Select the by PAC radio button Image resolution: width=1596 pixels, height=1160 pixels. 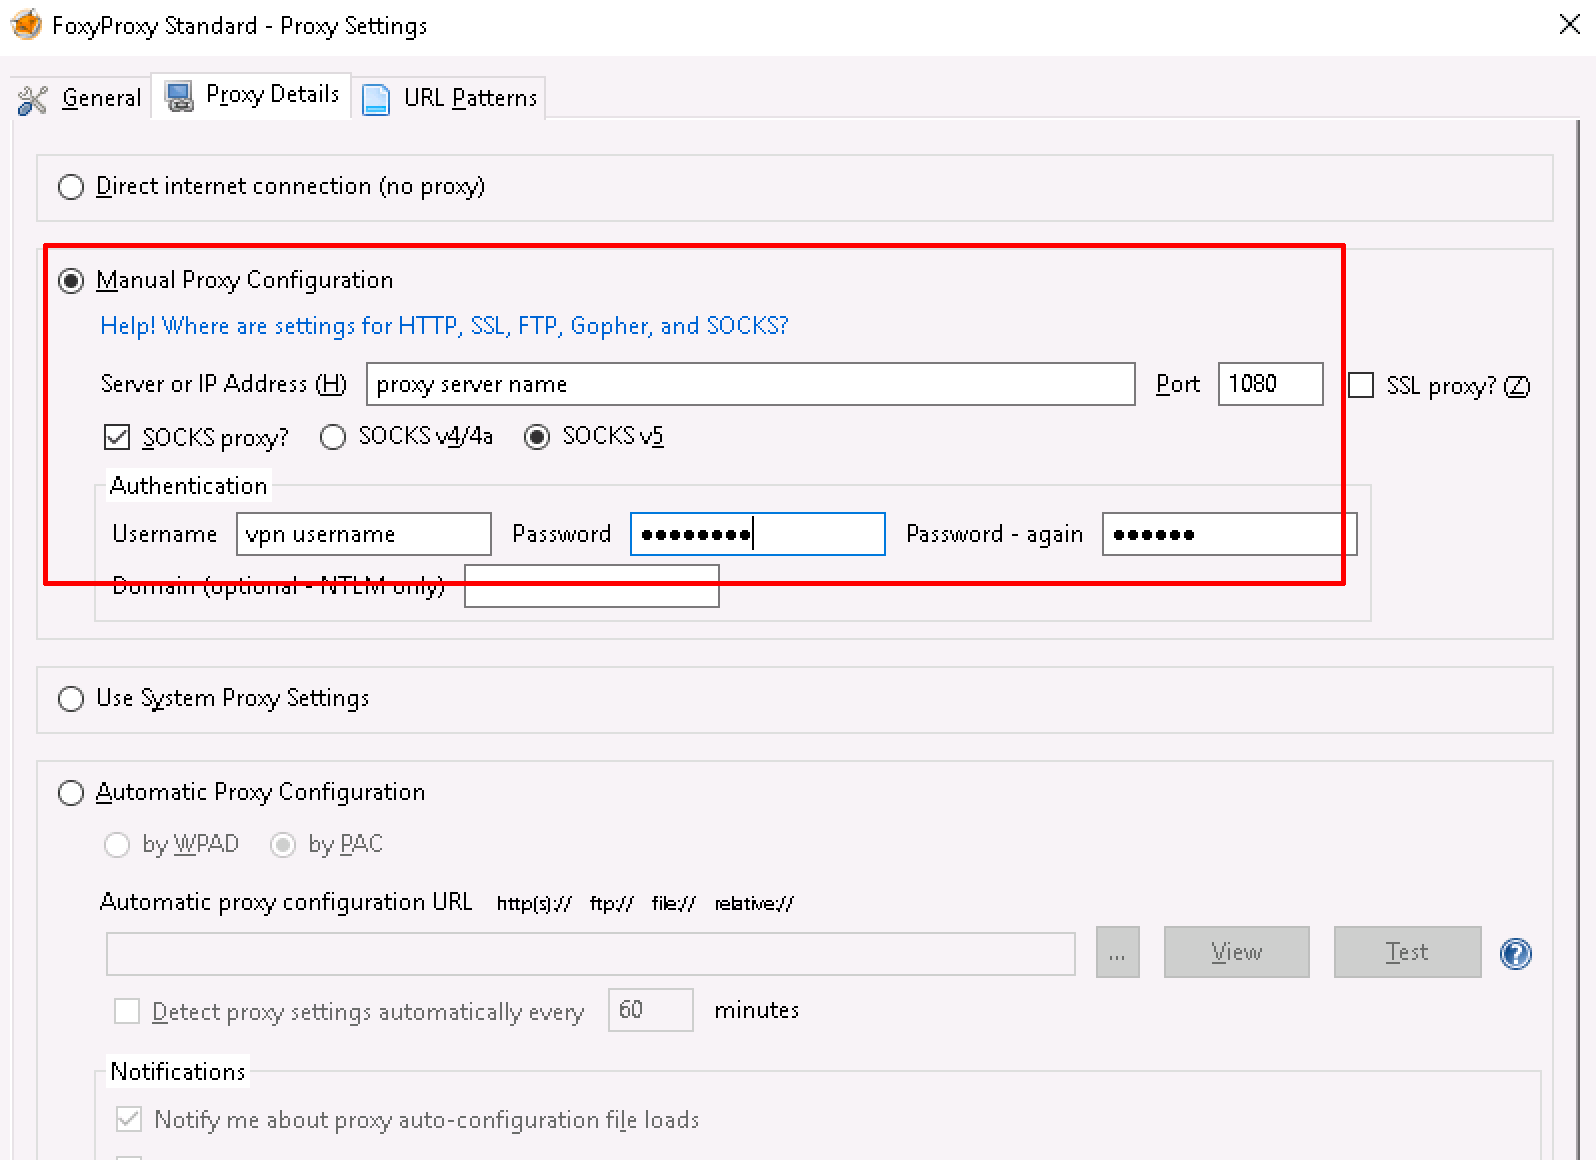coord(283,845)
